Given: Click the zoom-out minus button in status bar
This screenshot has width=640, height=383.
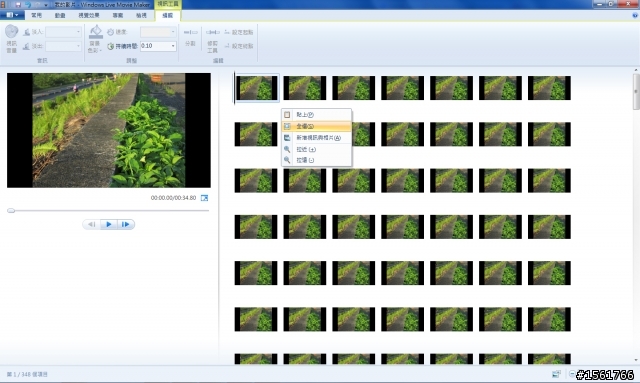Looking at the screenshot, I should tap(572, 374).
